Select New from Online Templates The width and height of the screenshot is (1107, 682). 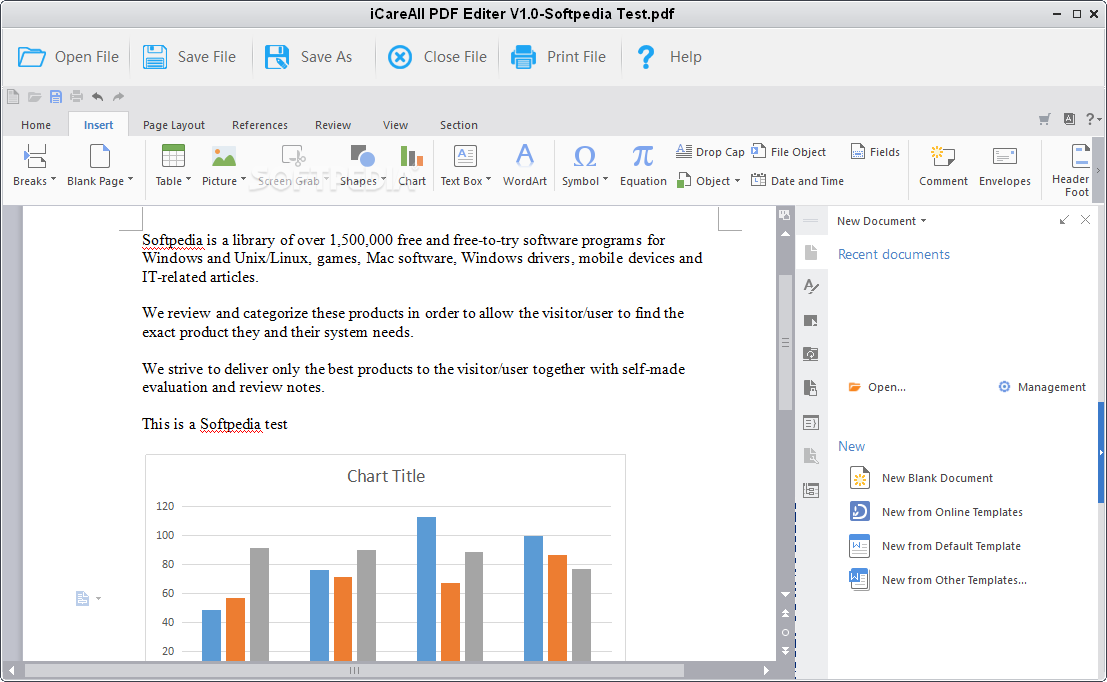click(x=936, y=512)
